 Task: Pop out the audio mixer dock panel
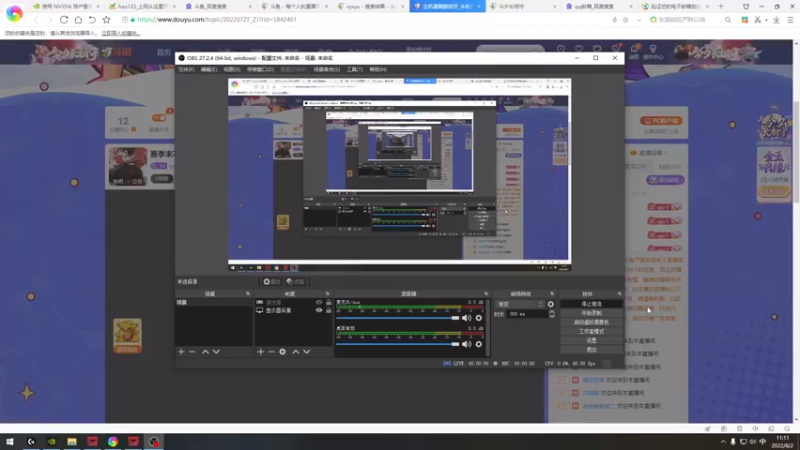[x=486, y=294]
